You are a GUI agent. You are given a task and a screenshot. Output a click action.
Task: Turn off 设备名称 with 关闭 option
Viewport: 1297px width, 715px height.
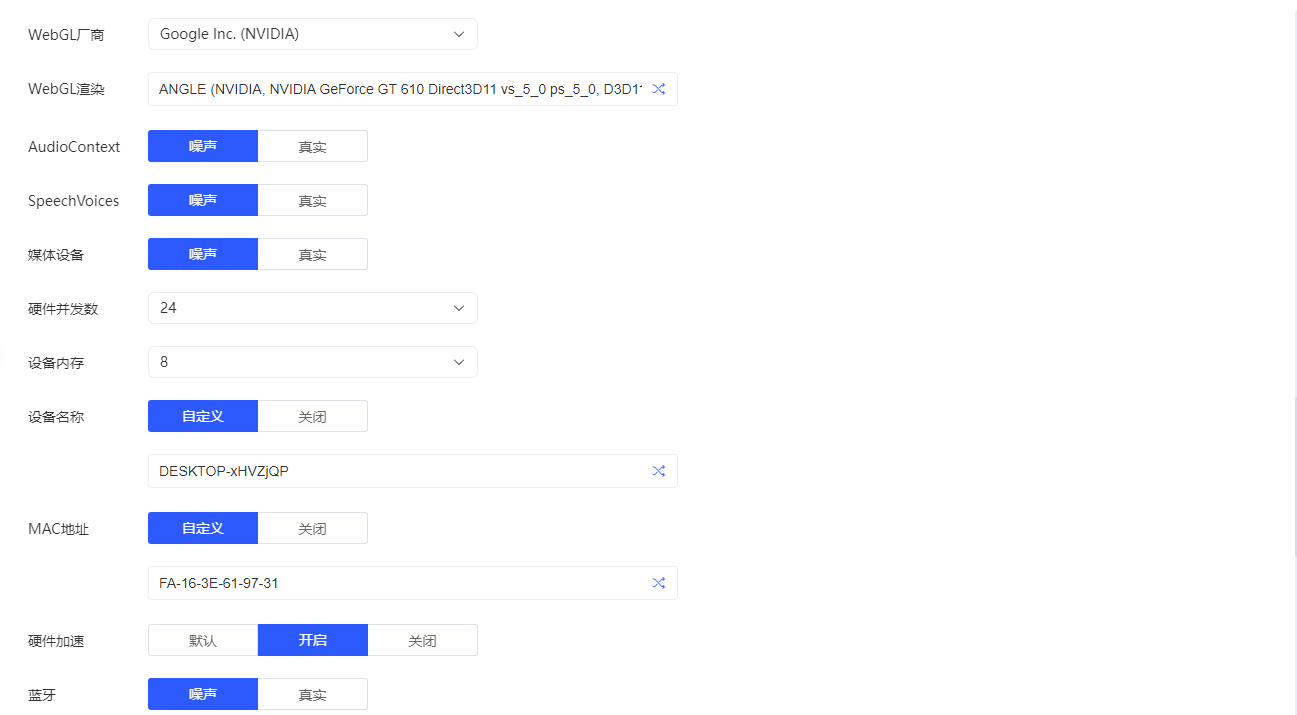[312, 416]
